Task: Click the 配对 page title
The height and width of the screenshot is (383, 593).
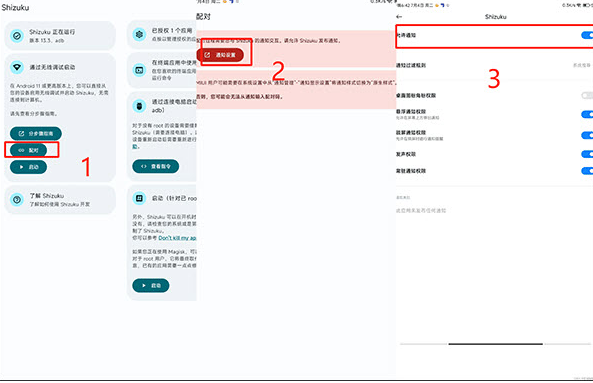Action: click(x=203, y=17)
